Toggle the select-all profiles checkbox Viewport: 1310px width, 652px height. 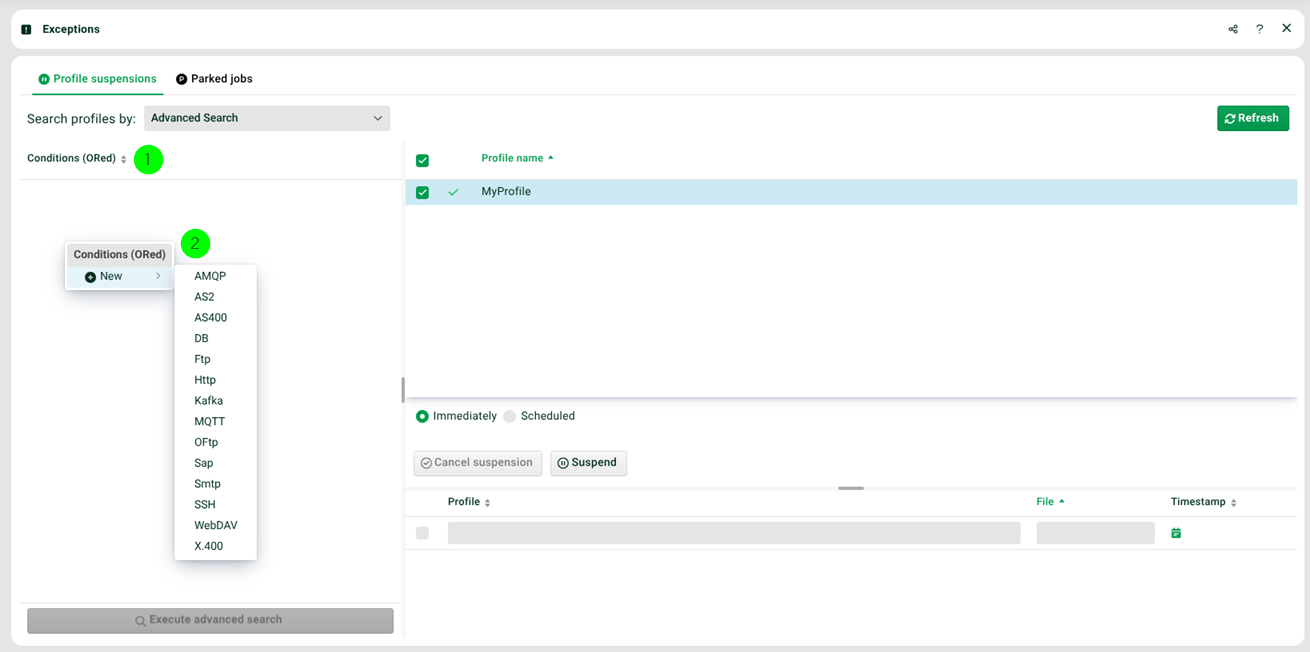pos(422,160)
